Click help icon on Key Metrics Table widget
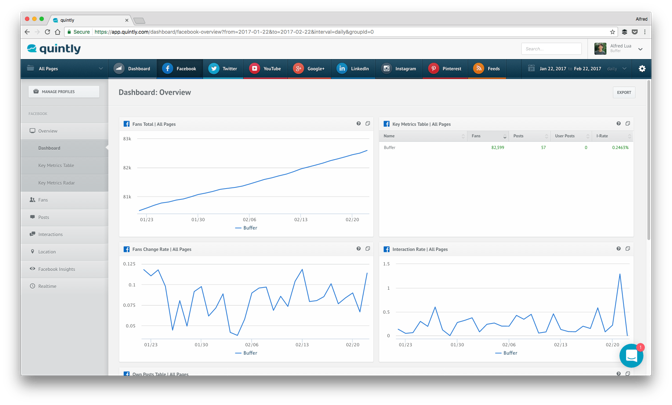This screenshot has height=405, width=672. pyautogui.click(x=618, y=123)
